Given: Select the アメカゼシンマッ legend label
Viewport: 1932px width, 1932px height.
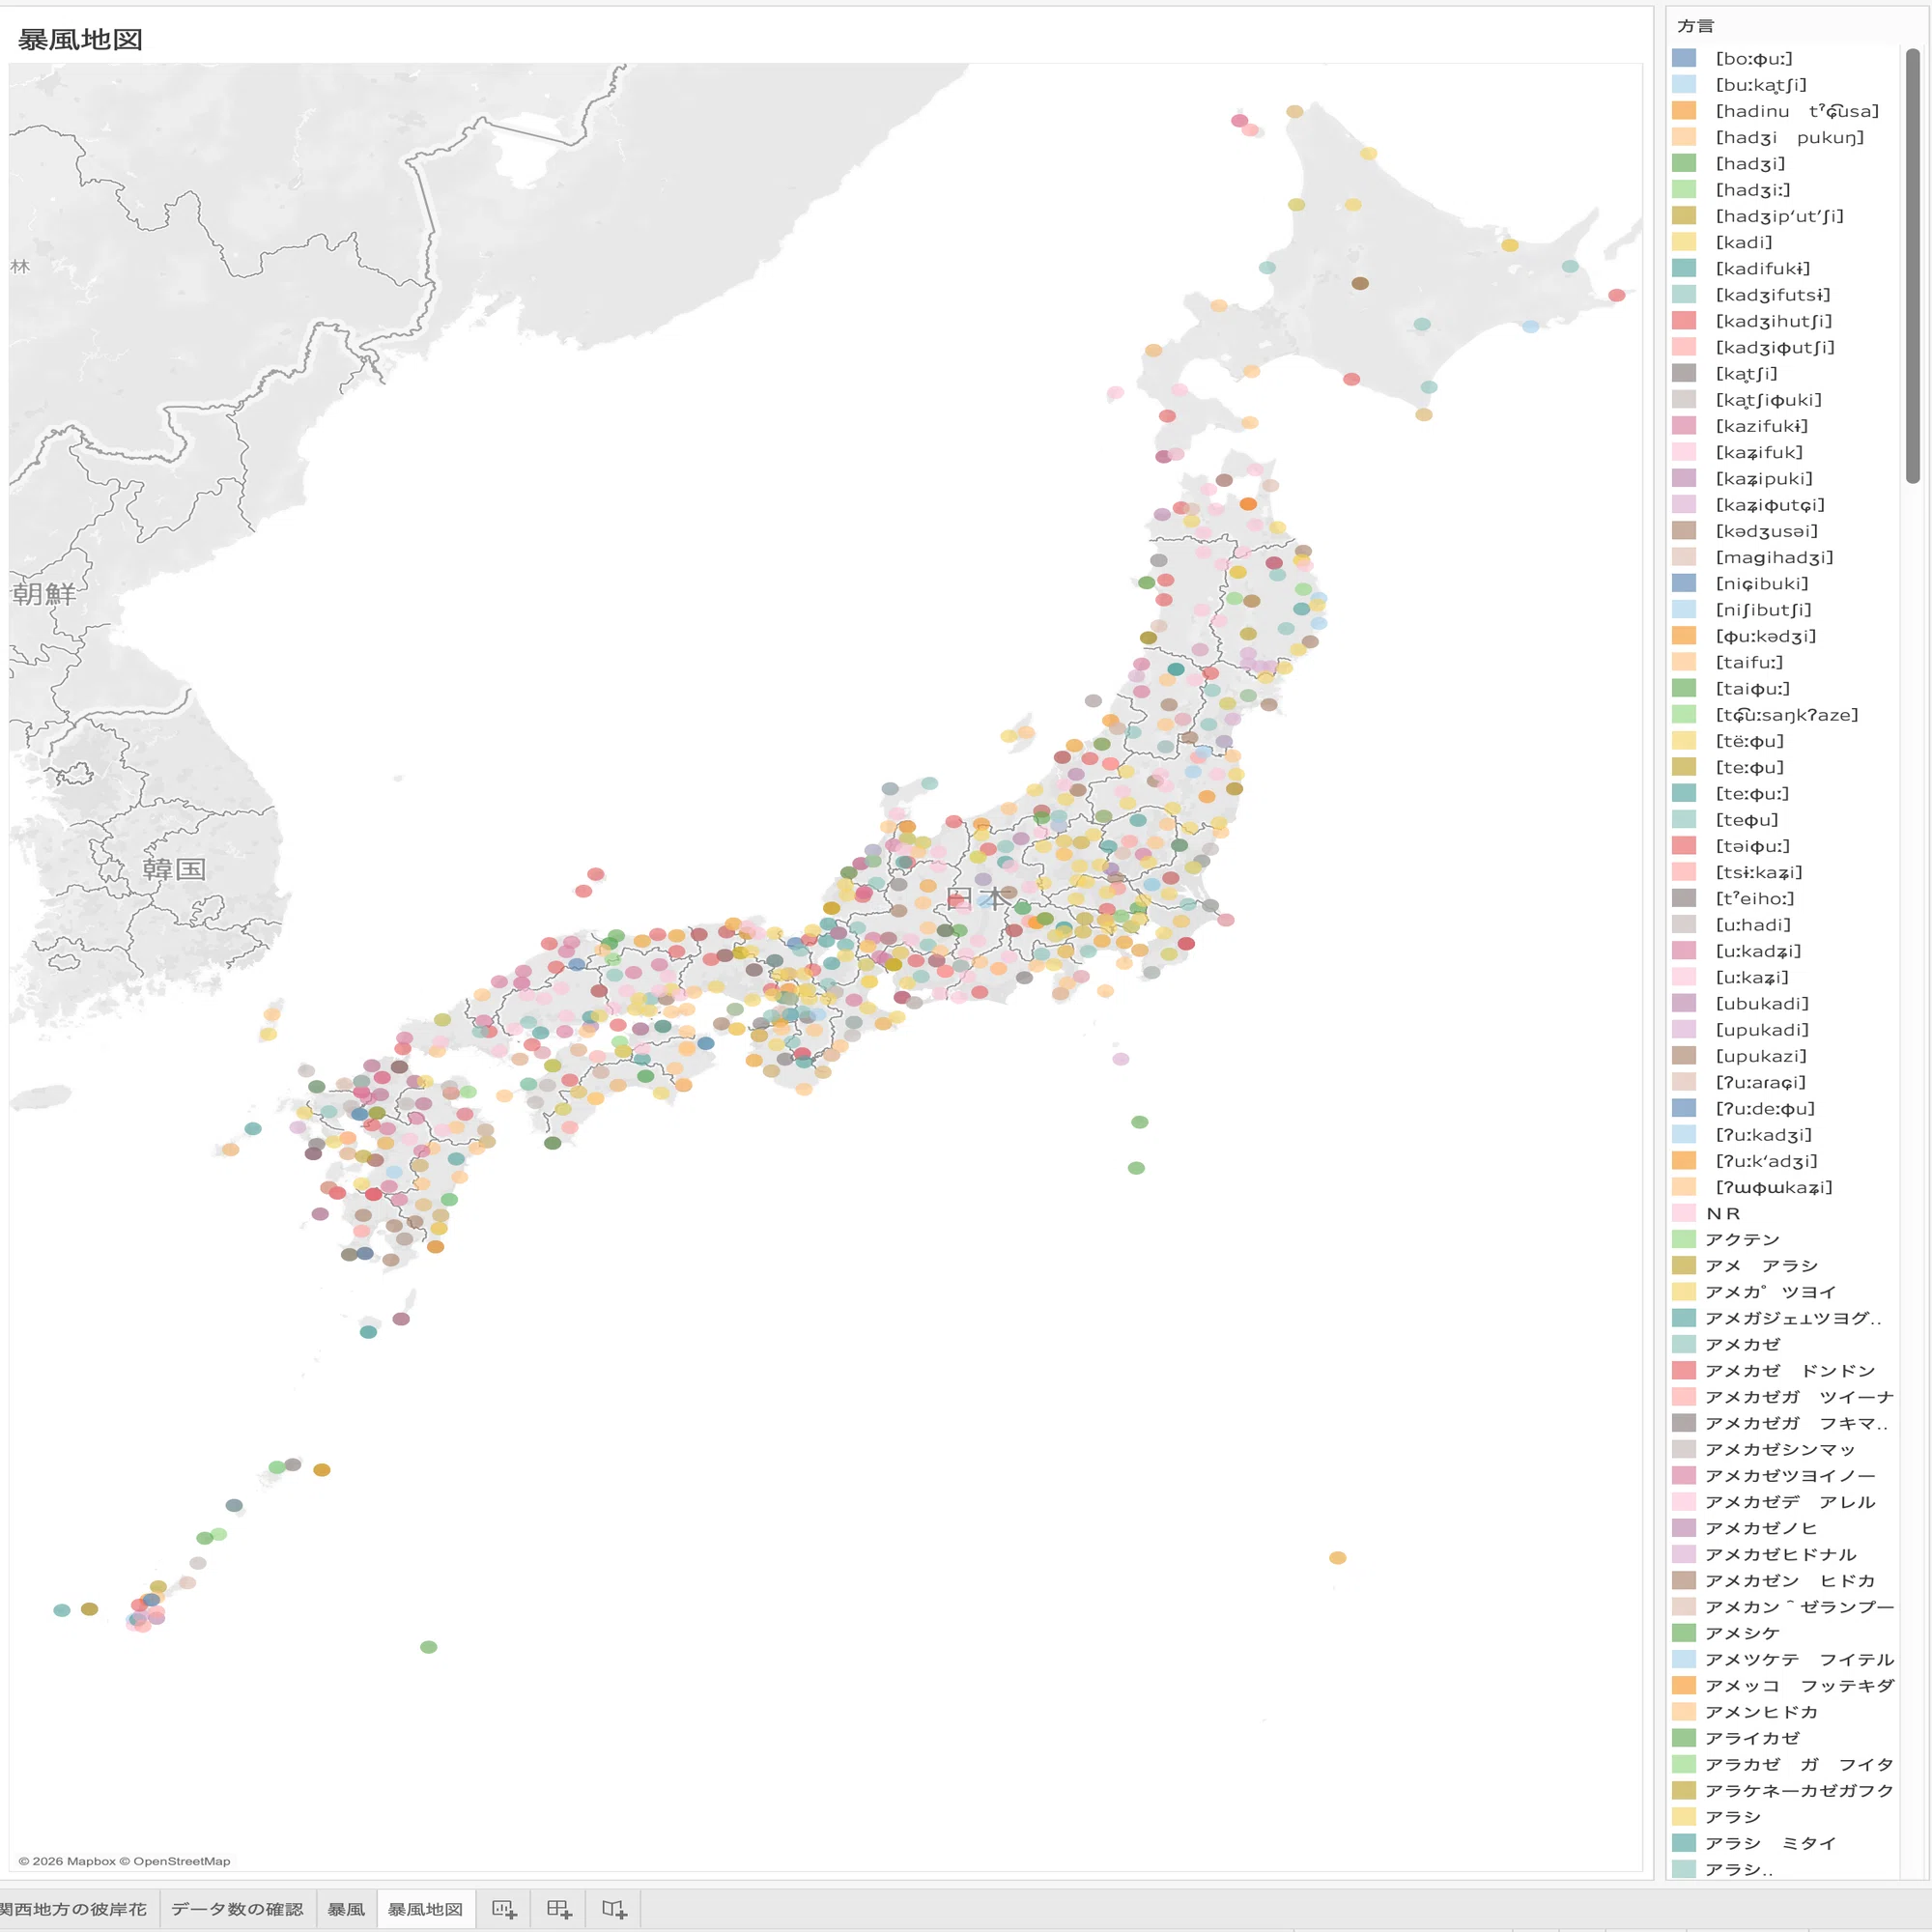Looking at the screenshot, I should [1780, 1450].
